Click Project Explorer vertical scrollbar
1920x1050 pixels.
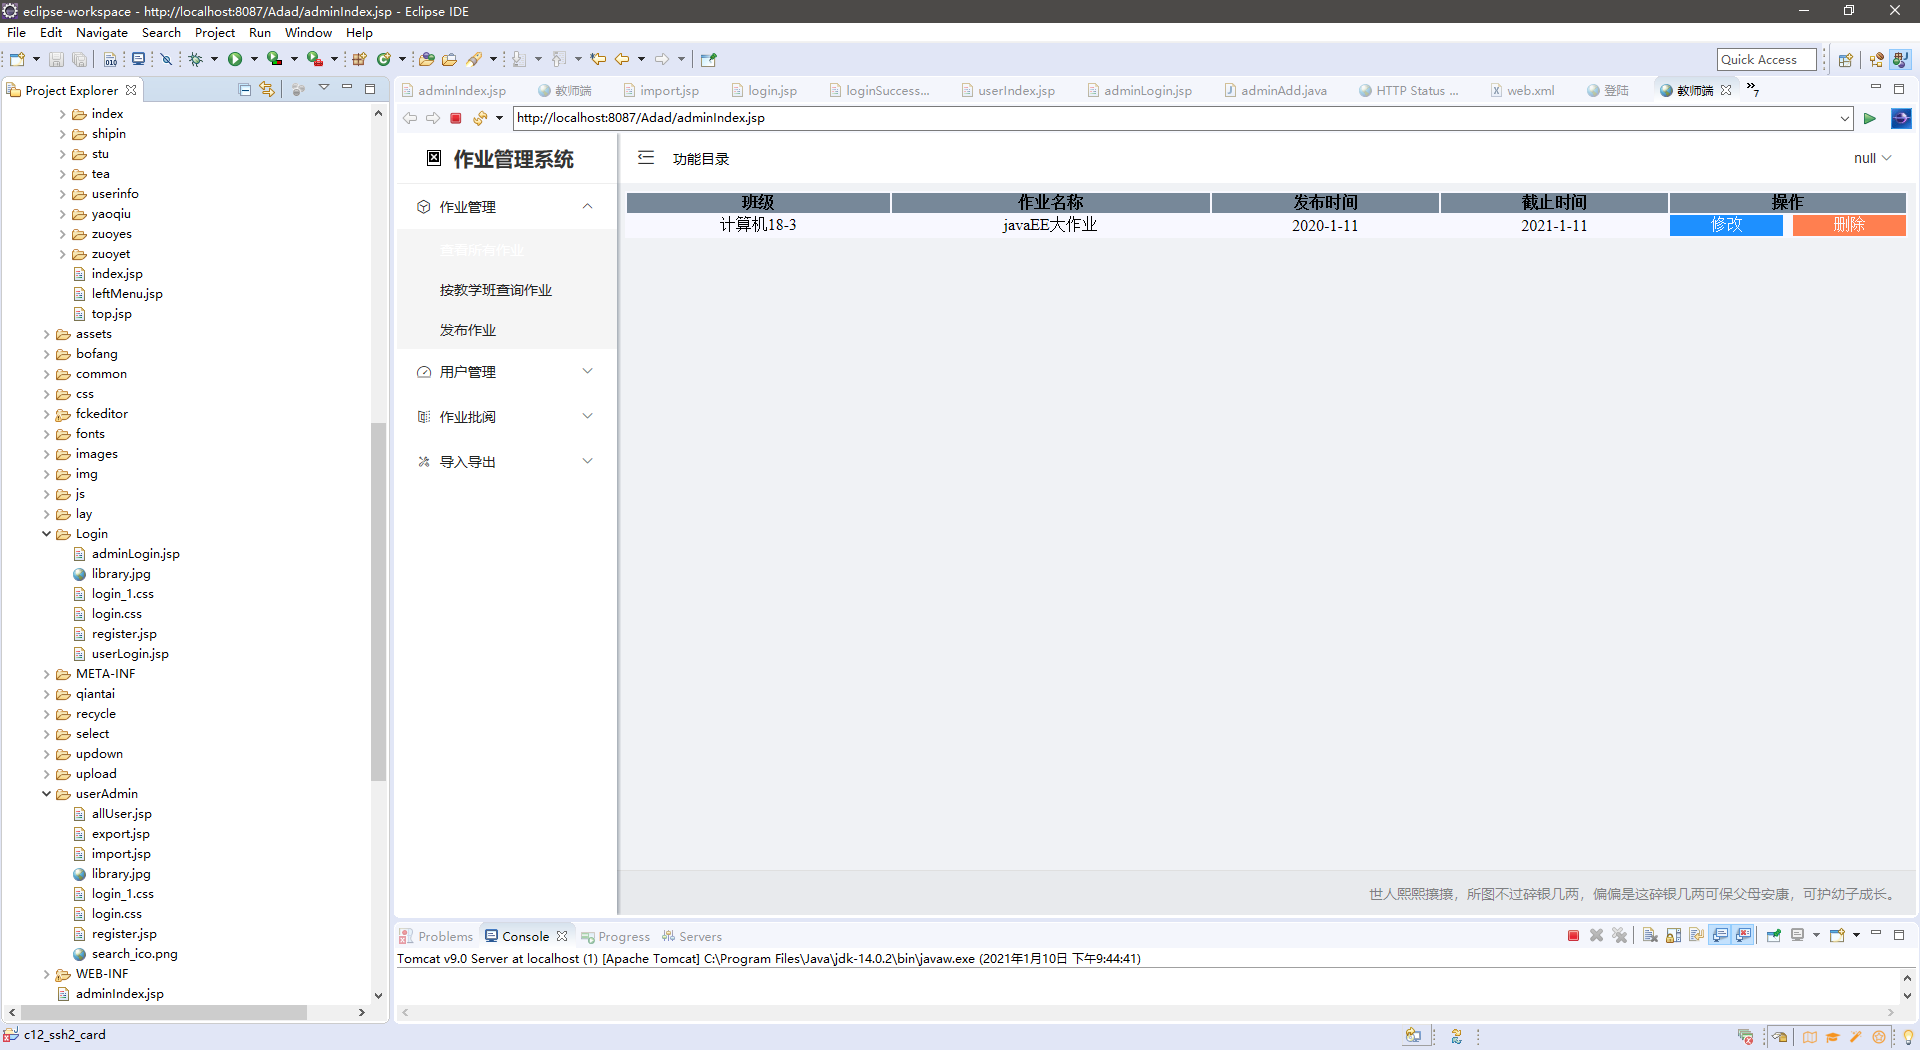coord(378,600)
